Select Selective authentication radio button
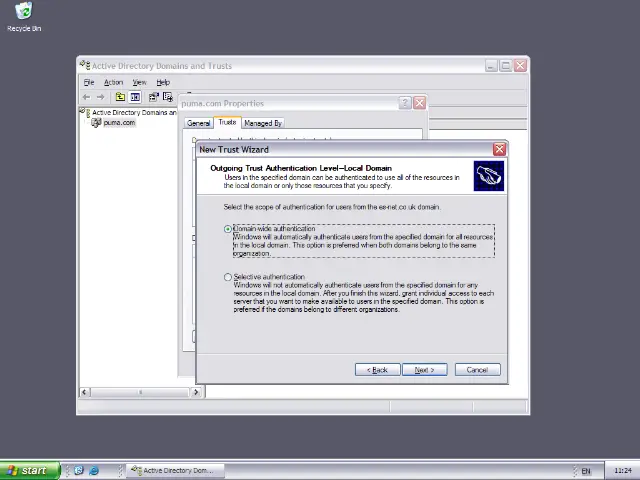This screenshot has width=640, height=480. [x=228, y=277]
